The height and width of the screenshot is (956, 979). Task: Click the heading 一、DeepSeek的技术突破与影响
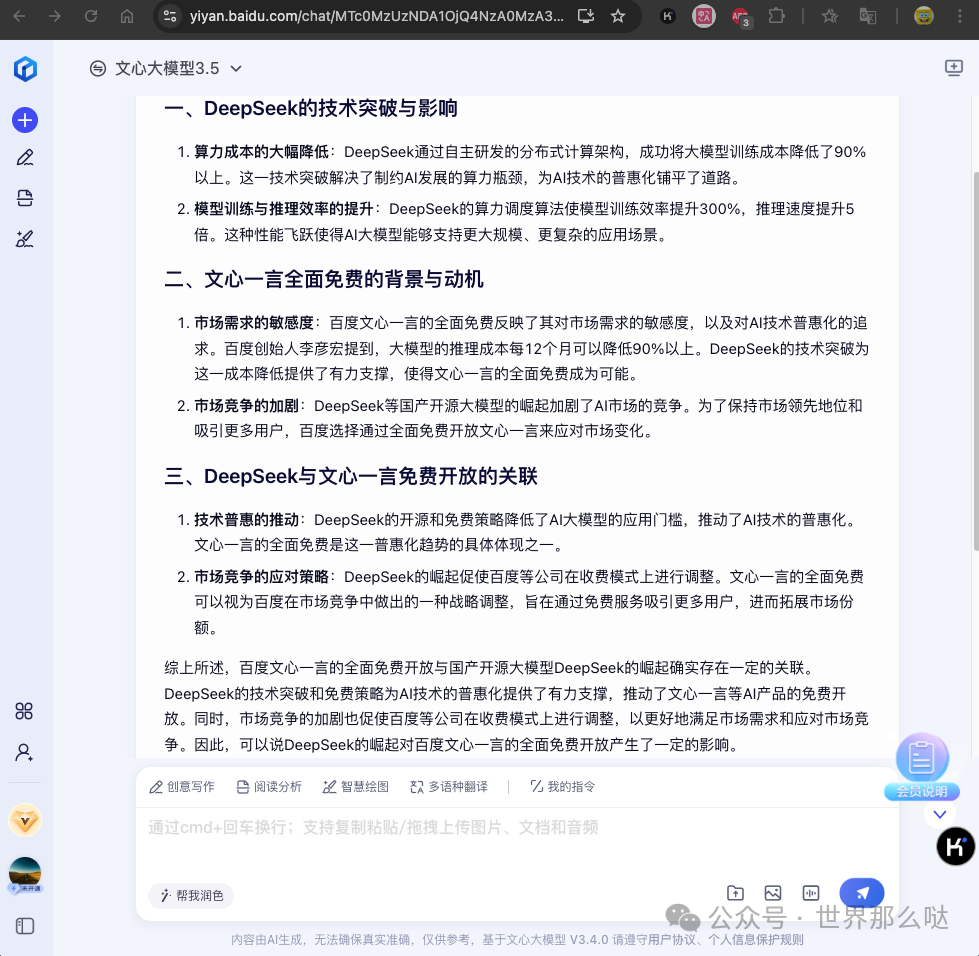pyautogui.click(x=311, y=108)
